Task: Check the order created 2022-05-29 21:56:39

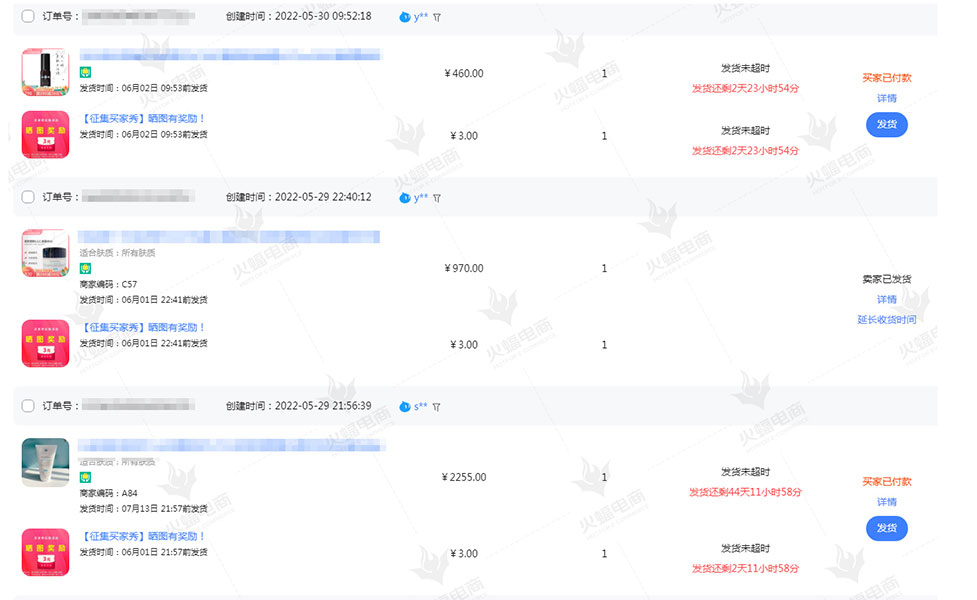Action: pyautogui.click(x=28, y=407)
